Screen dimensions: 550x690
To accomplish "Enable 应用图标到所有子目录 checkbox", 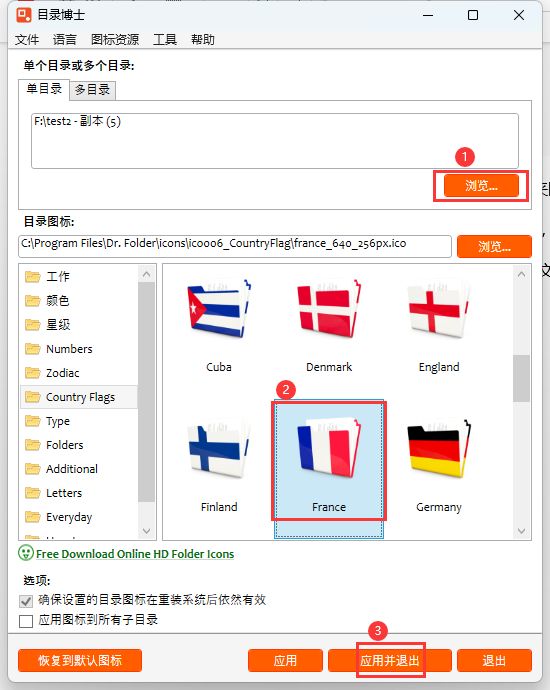I will click(26, 621).
